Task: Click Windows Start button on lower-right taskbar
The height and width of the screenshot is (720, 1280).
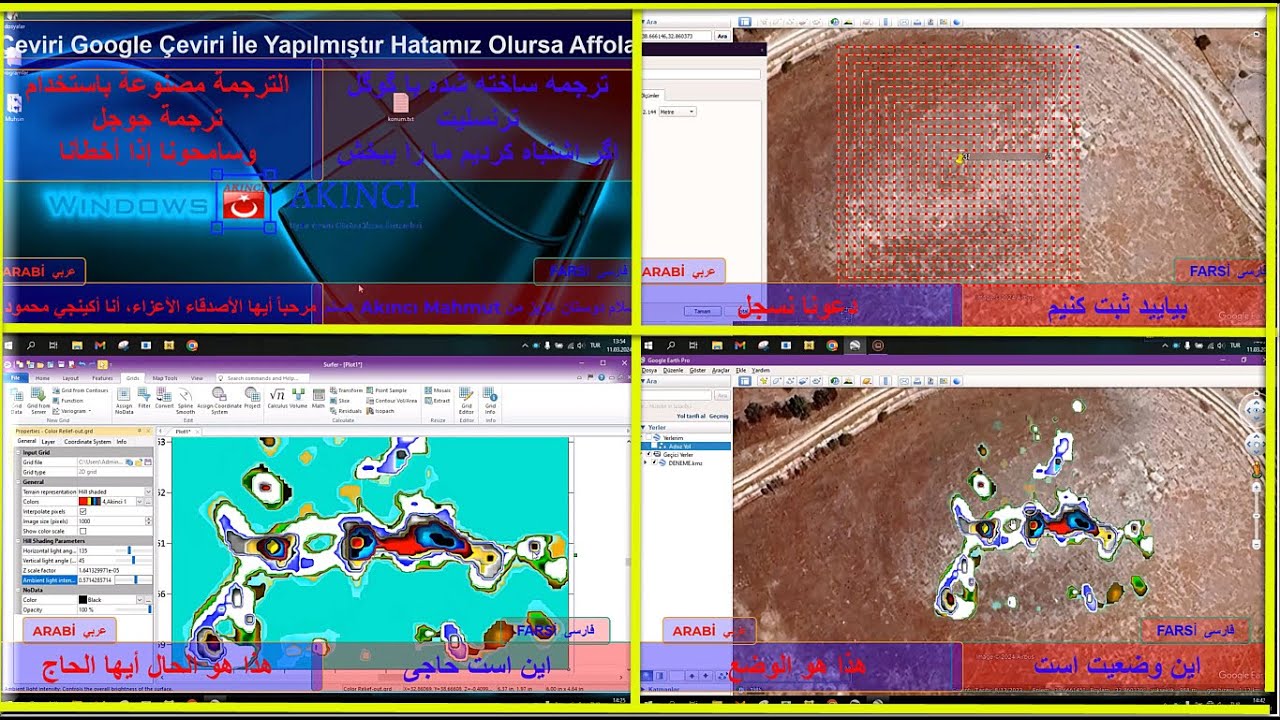Action: tap(649, 345)
